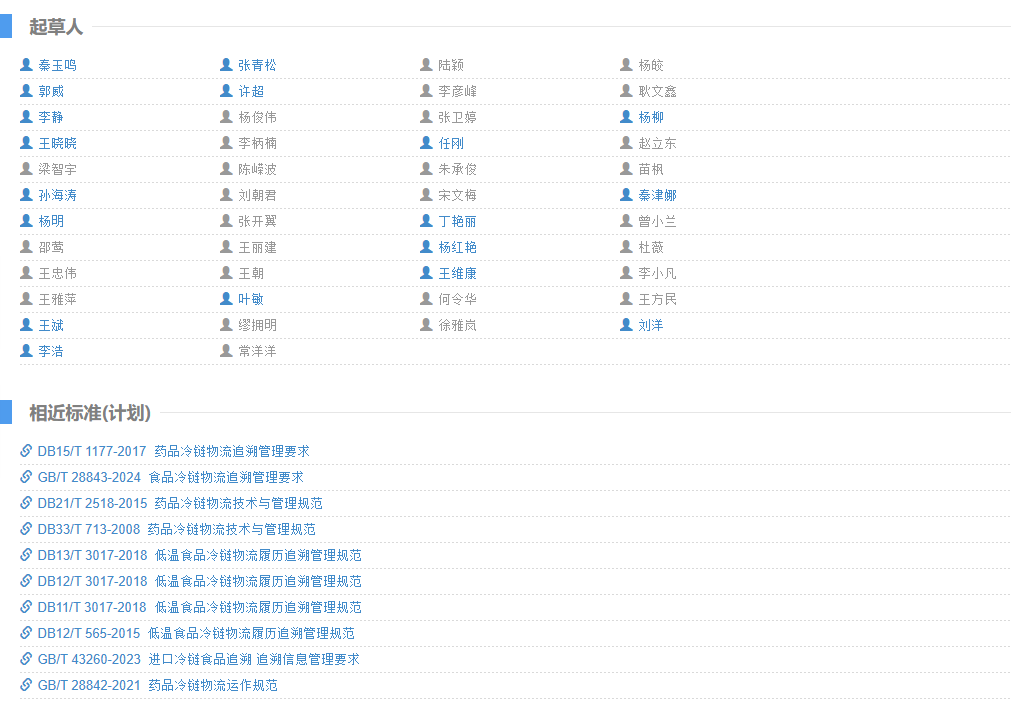The height and width of the screenshot is (711, 1011).
Task: Click the link icon beside DB33/T 713-2008
Action: [x=26, y=529]
